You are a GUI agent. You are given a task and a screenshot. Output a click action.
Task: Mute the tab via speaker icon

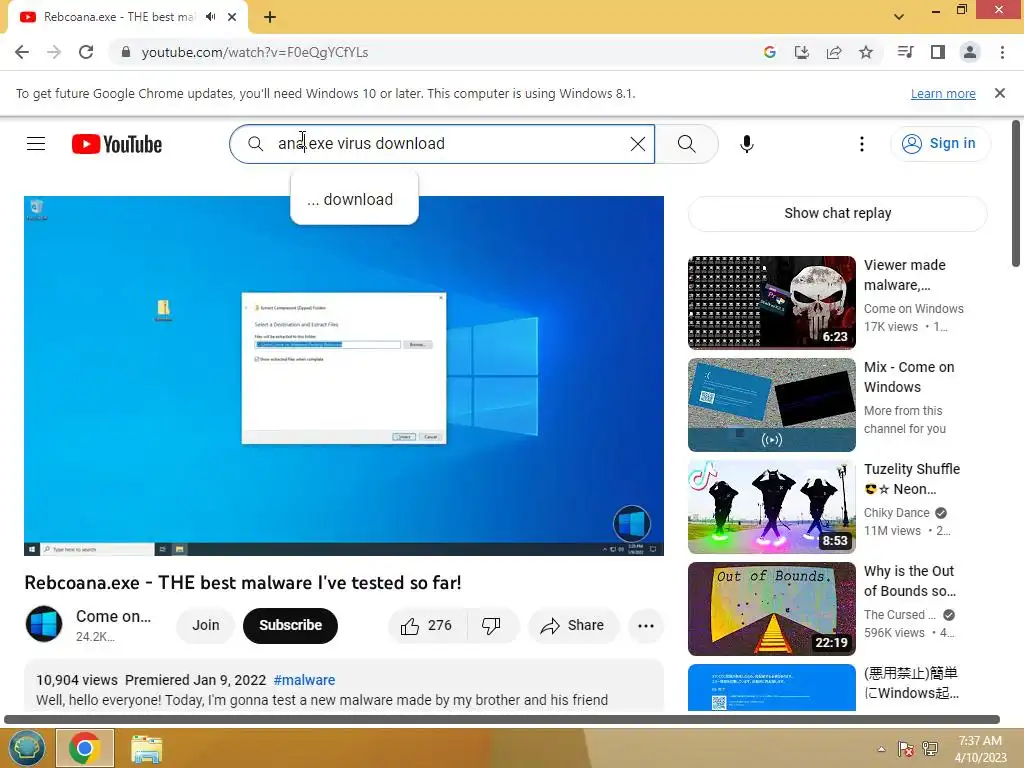(210, 17)
